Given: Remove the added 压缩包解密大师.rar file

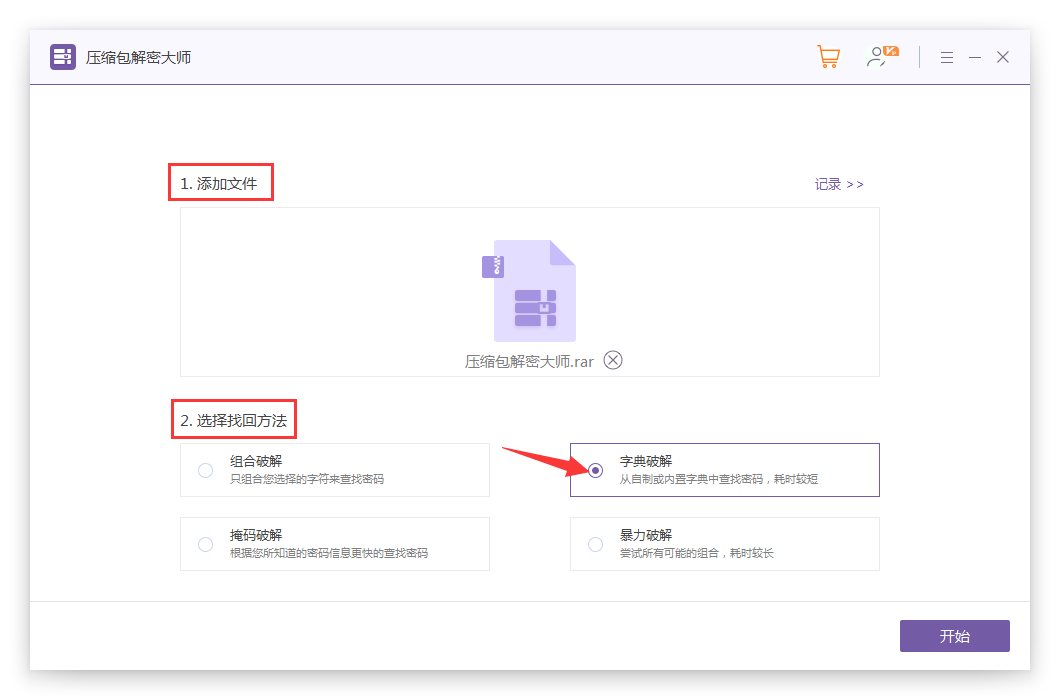Looking at the screenshot, I should coord(613,361).
